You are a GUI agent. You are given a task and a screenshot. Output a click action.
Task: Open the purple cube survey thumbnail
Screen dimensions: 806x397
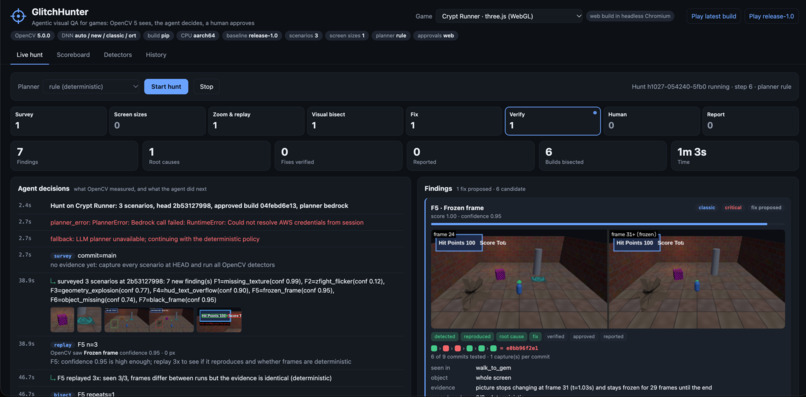62,319
